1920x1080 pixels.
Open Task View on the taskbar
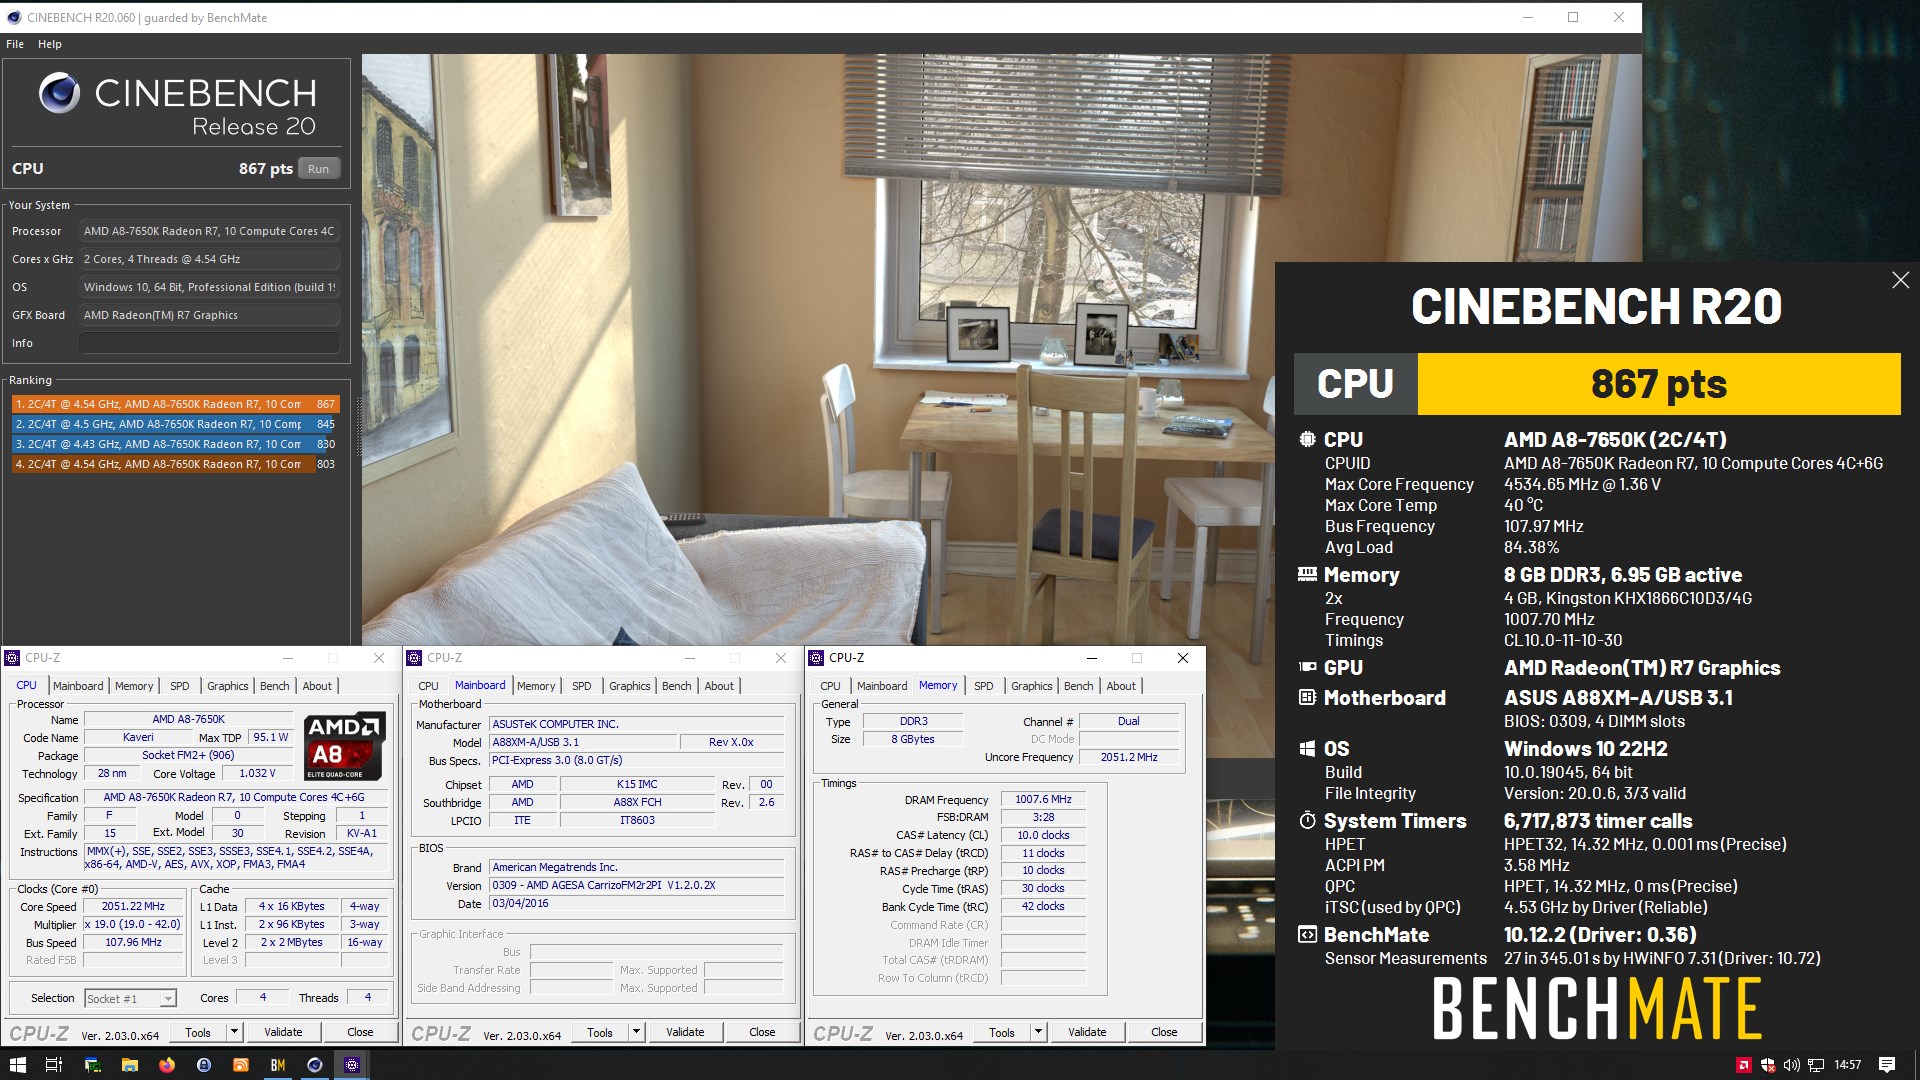(x=54, y=1065)
